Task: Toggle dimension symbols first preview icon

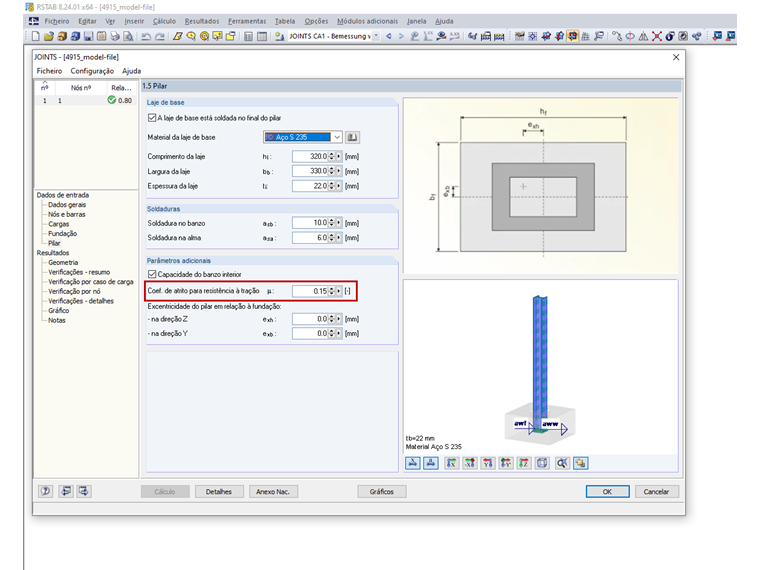Action: click(412, 463)
